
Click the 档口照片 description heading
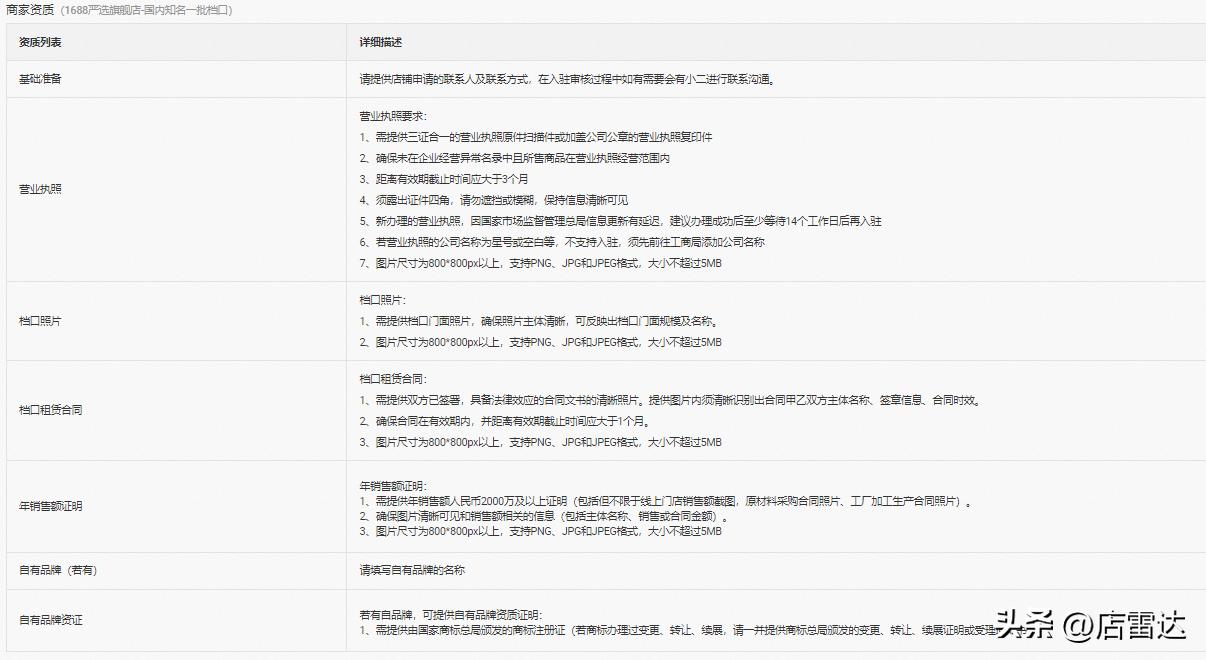(x=385, y=302)
